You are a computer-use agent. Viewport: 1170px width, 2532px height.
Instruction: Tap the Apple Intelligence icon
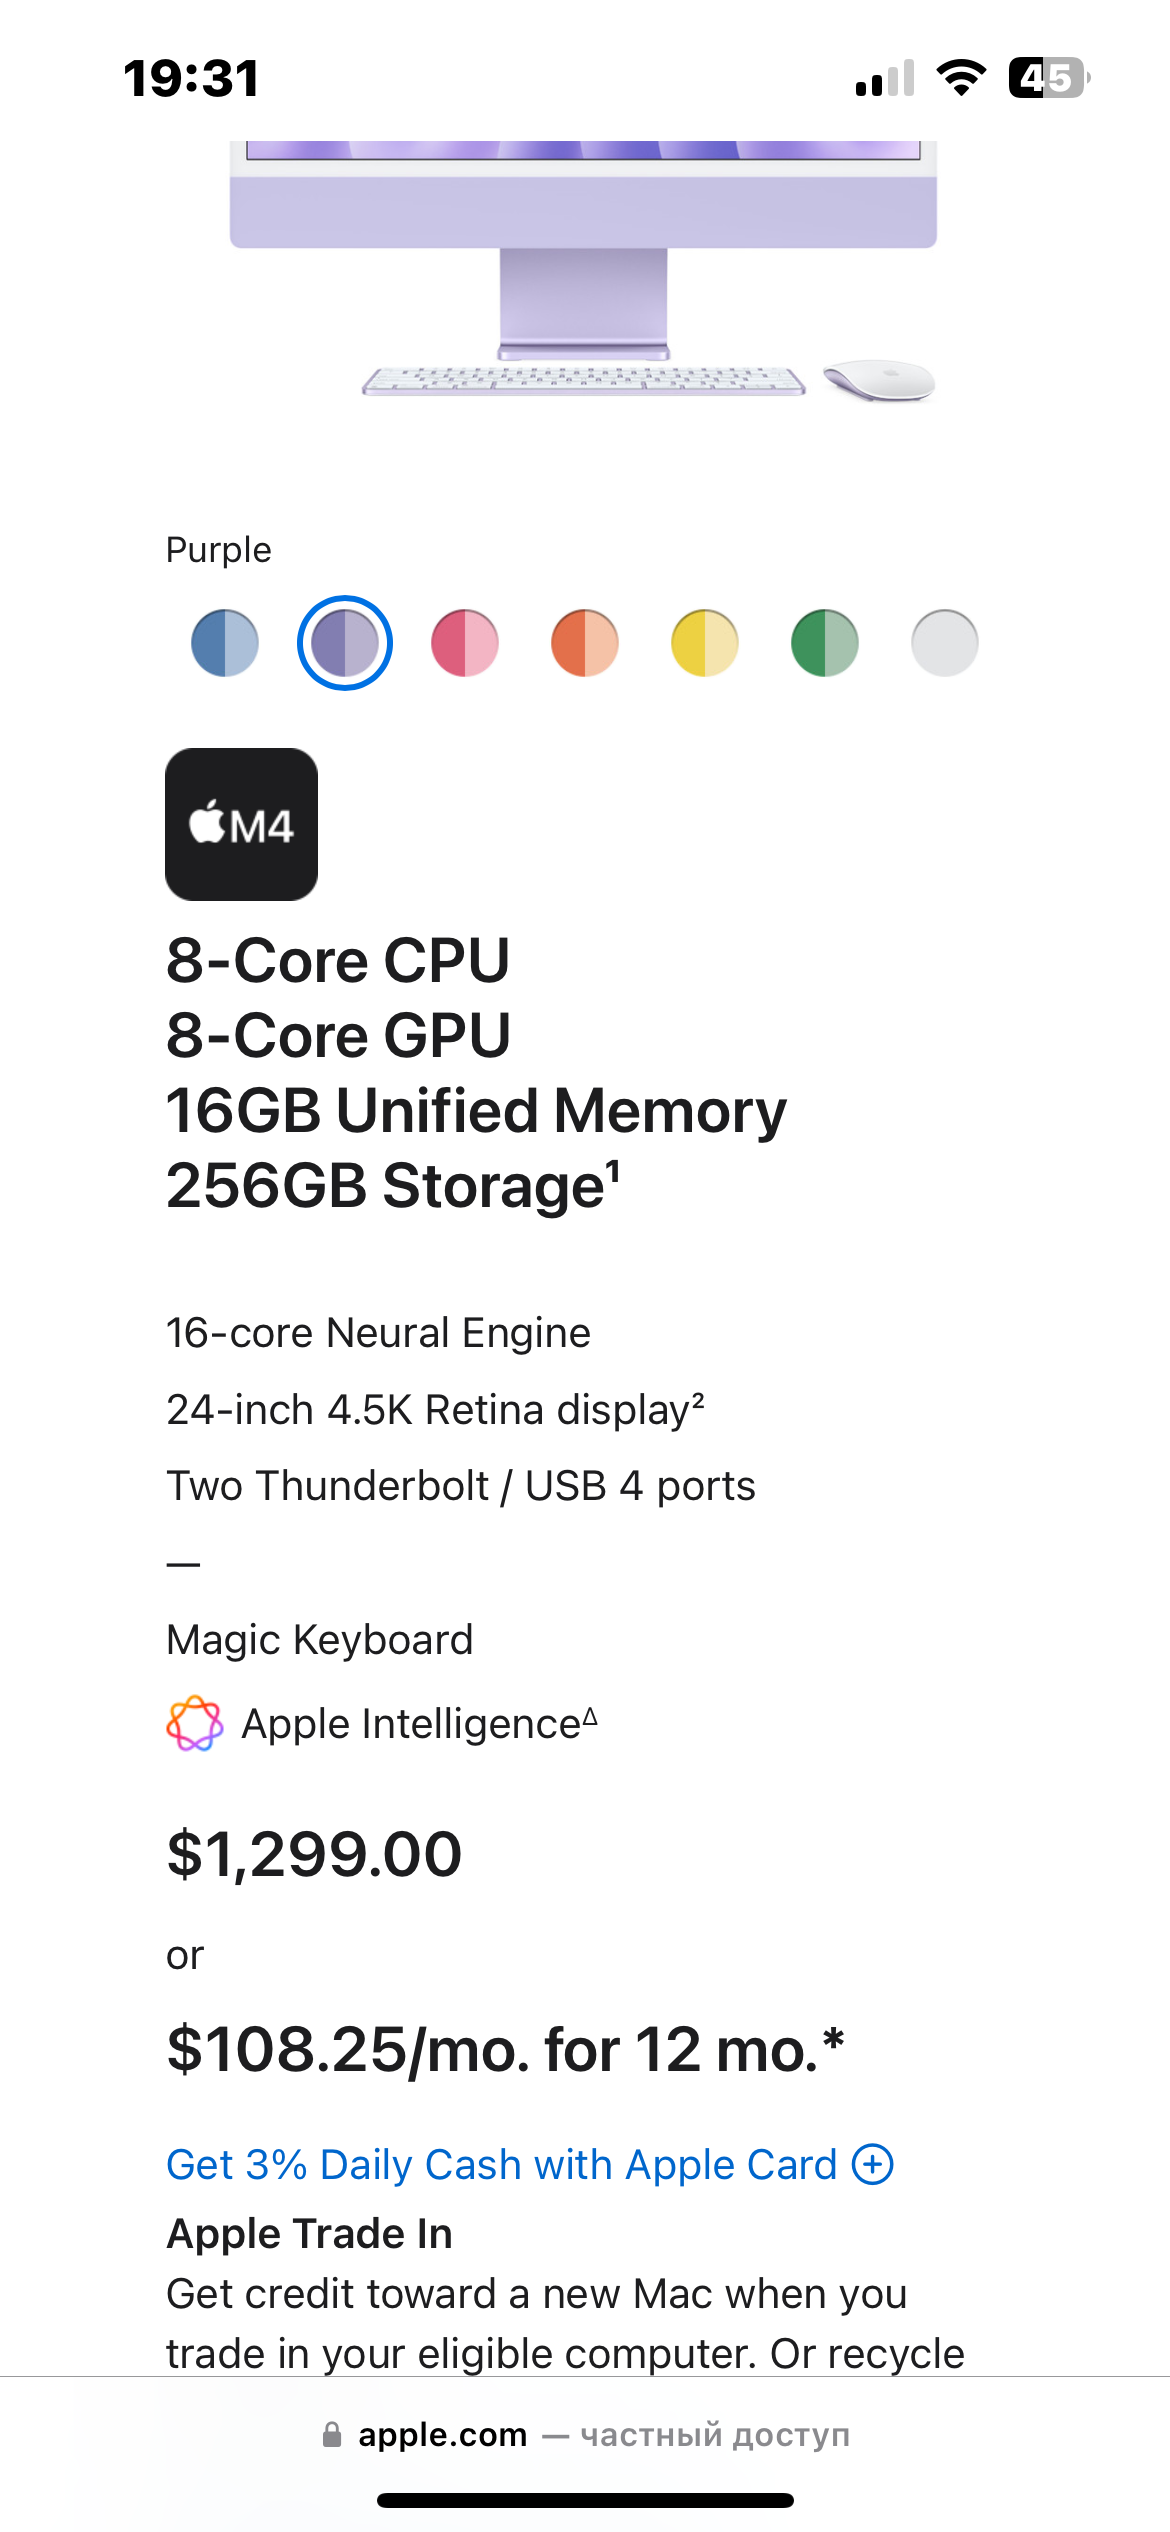[x=195, y=1723]
